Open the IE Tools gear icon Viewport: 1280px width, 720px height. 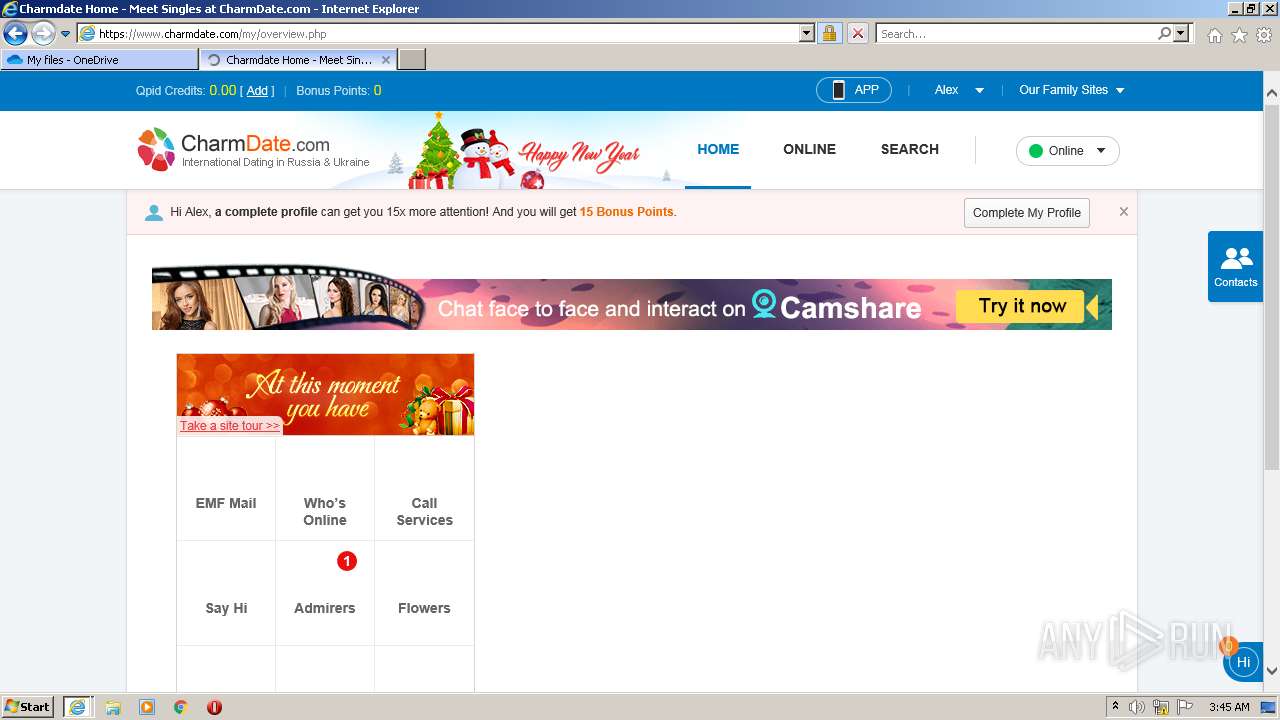click(x=1264, y=35)
